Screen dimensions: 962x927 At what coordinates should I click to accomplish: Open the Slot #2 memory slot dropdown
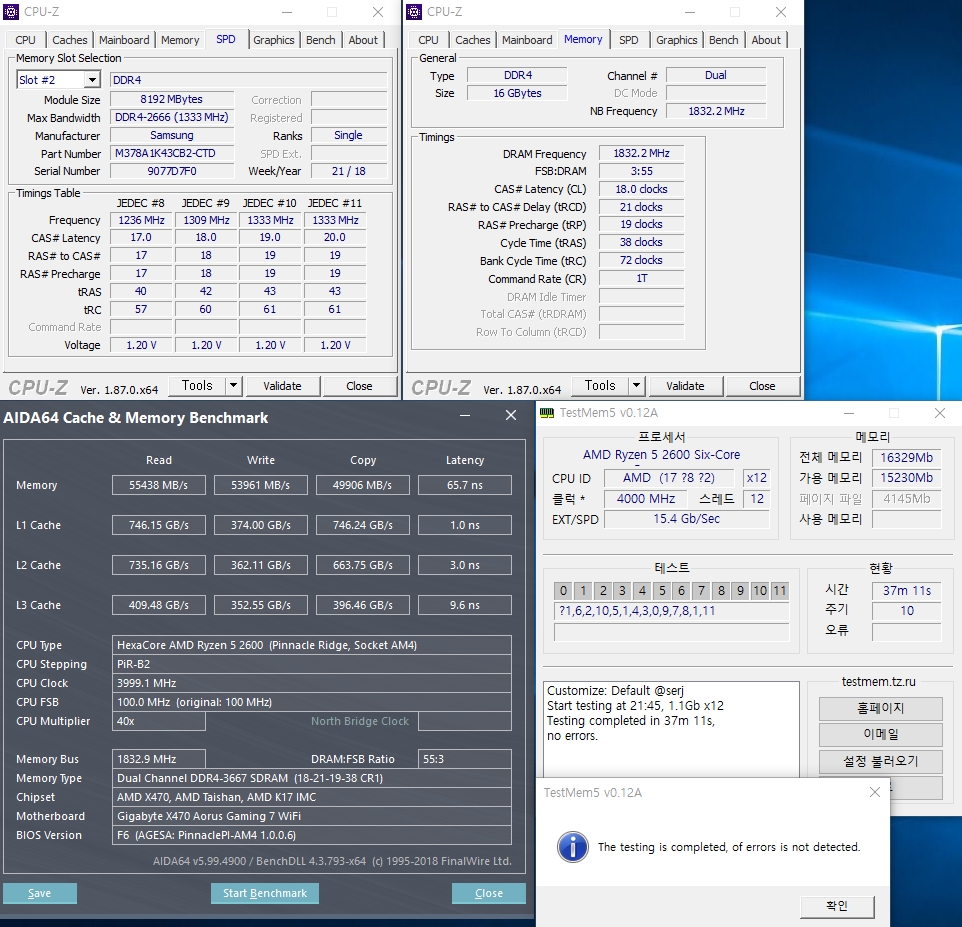(92, 80)
